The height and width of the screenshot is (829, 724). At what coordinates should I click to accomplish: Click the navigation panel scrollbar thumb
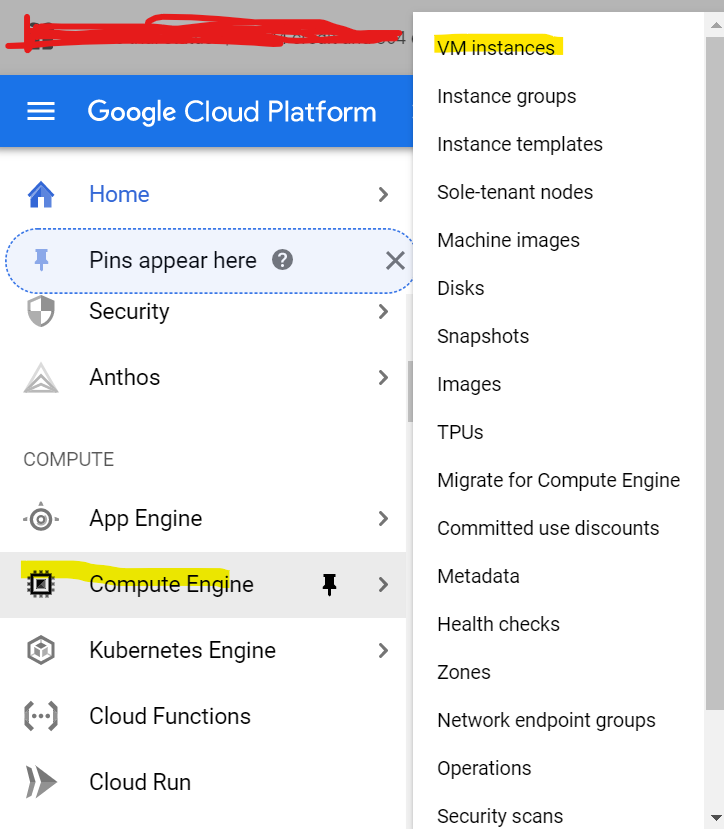pos(410,392)
